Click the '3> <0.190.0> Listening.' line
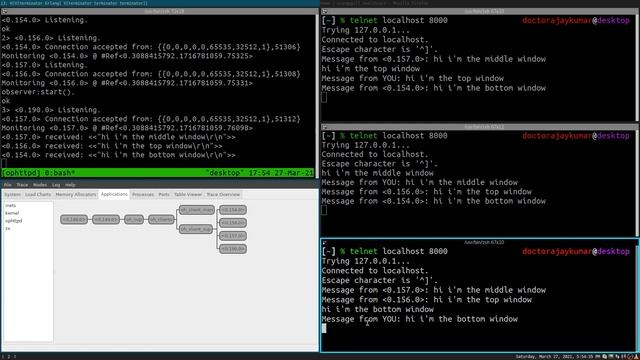The image size is (640, 360). (51, 110)
